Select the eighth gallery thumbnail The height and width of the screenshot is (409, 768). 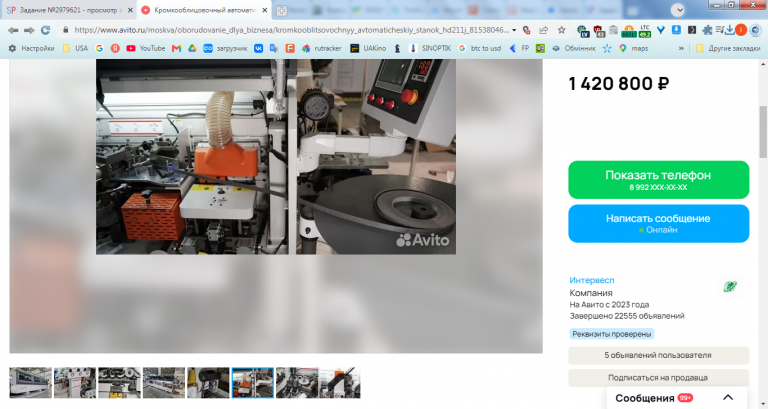[x=339, y=383]
